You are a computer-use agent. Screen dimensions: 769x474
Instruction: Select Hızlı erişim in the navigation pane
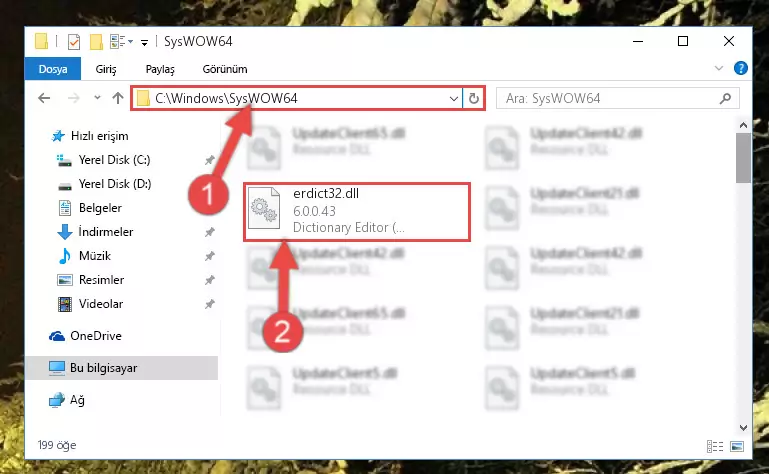[100, 136]
